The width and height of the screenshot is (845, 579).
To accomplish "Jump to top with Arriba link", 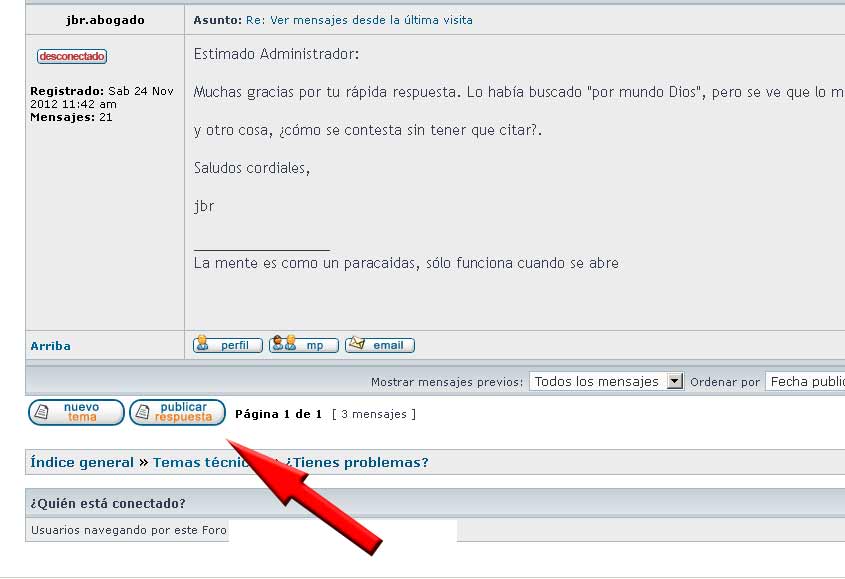I will click(51, 346).
